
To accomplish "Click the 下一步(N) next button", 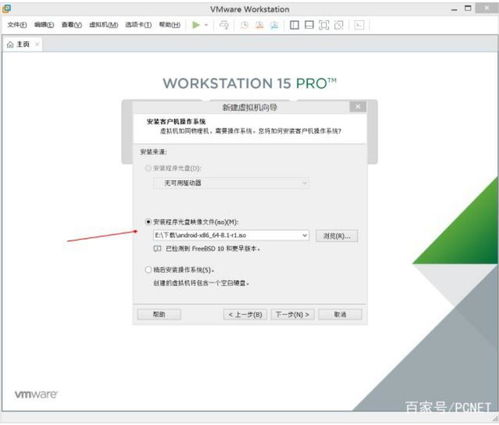I will click(x=293, y=314).
